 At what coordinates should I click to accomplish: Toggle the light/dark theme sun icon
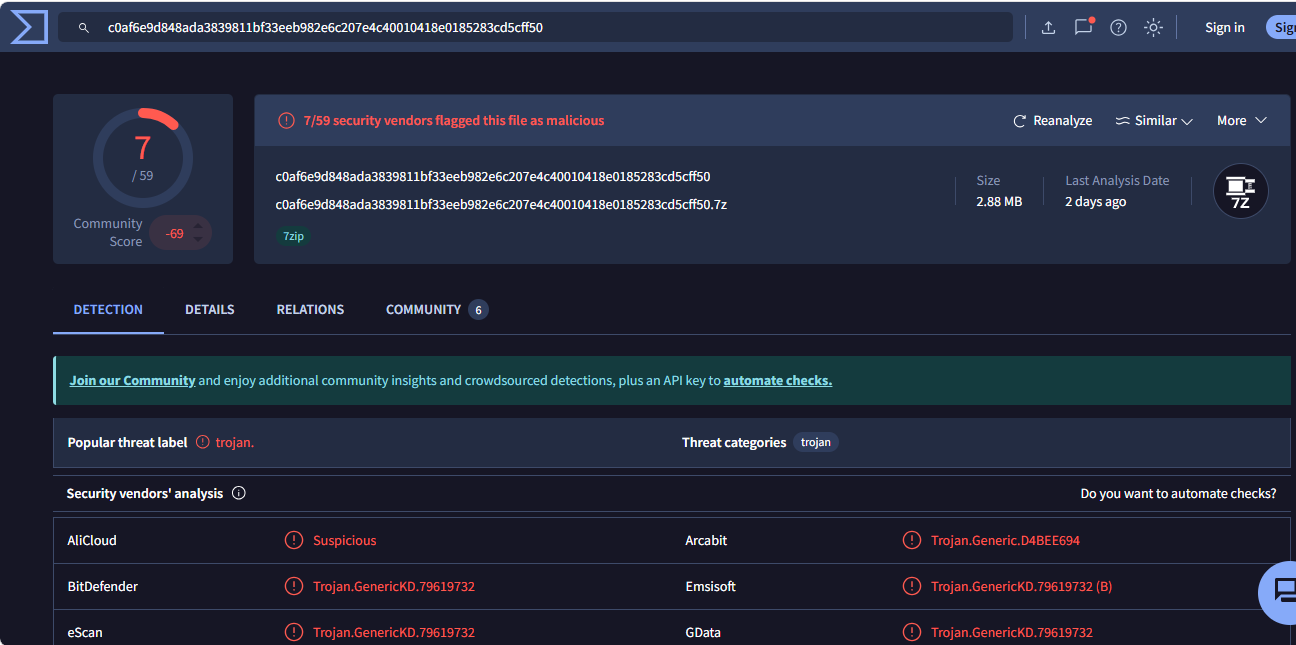[1153, 28]
